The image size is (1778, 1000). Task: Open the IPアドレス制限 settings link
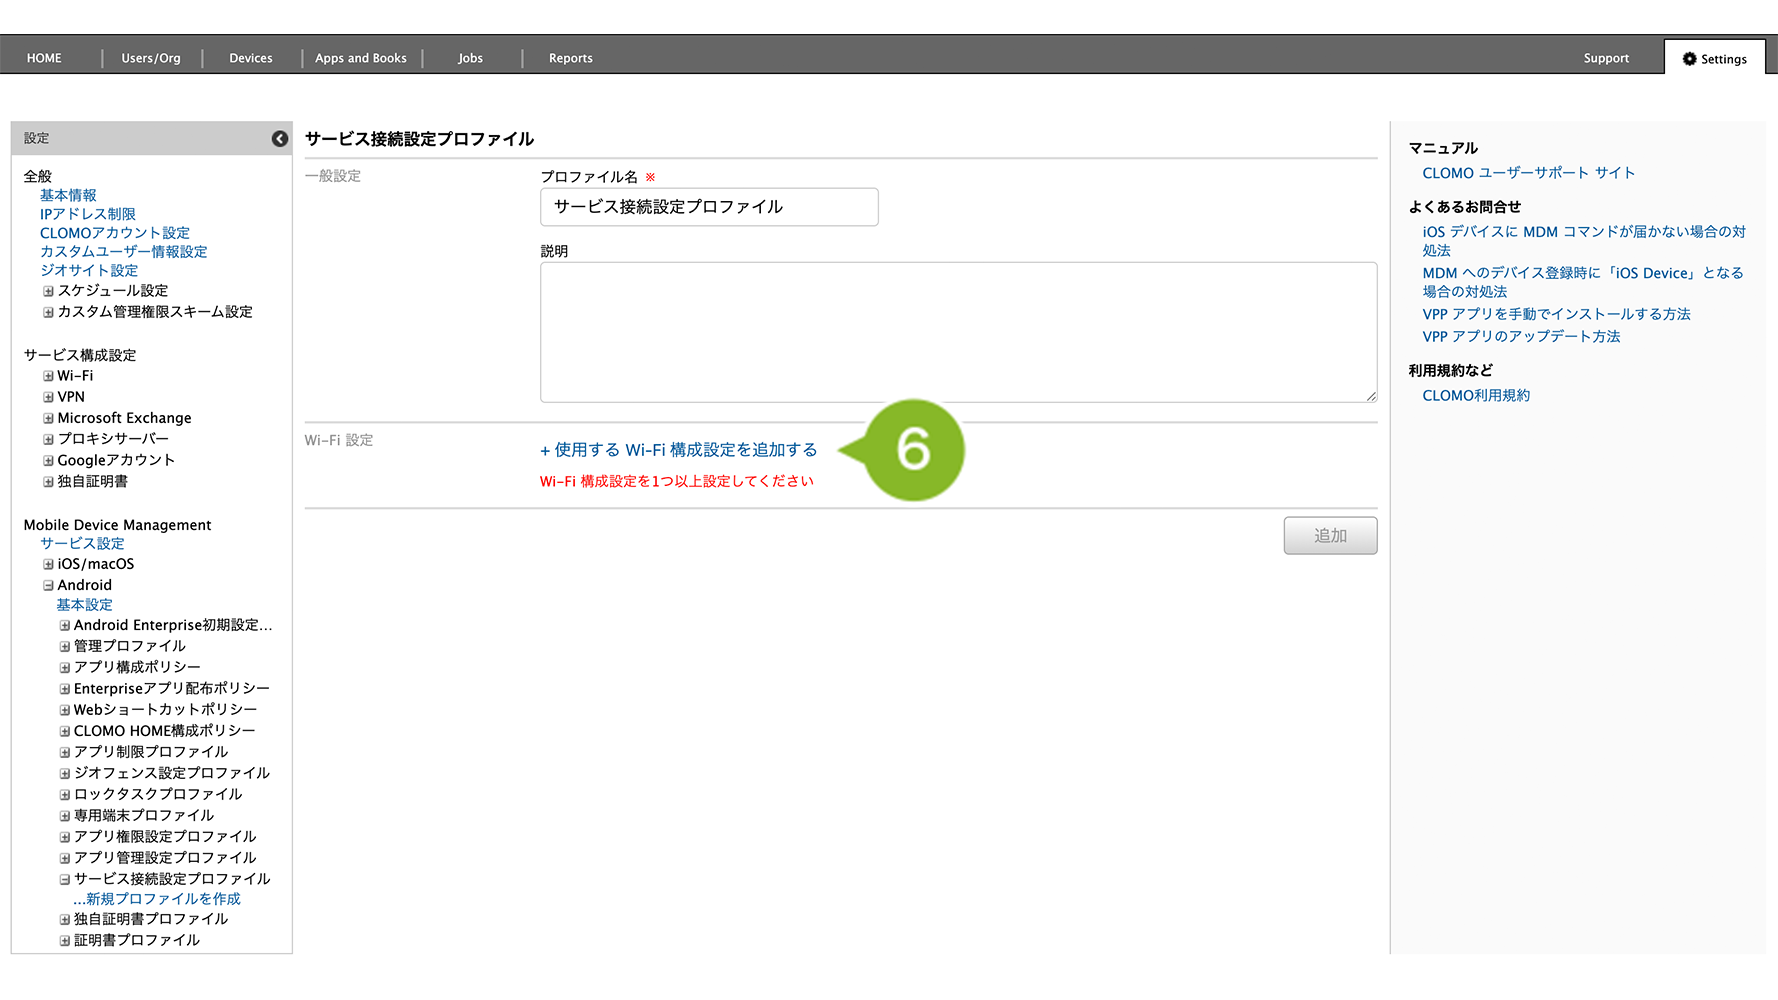[87, 214]
